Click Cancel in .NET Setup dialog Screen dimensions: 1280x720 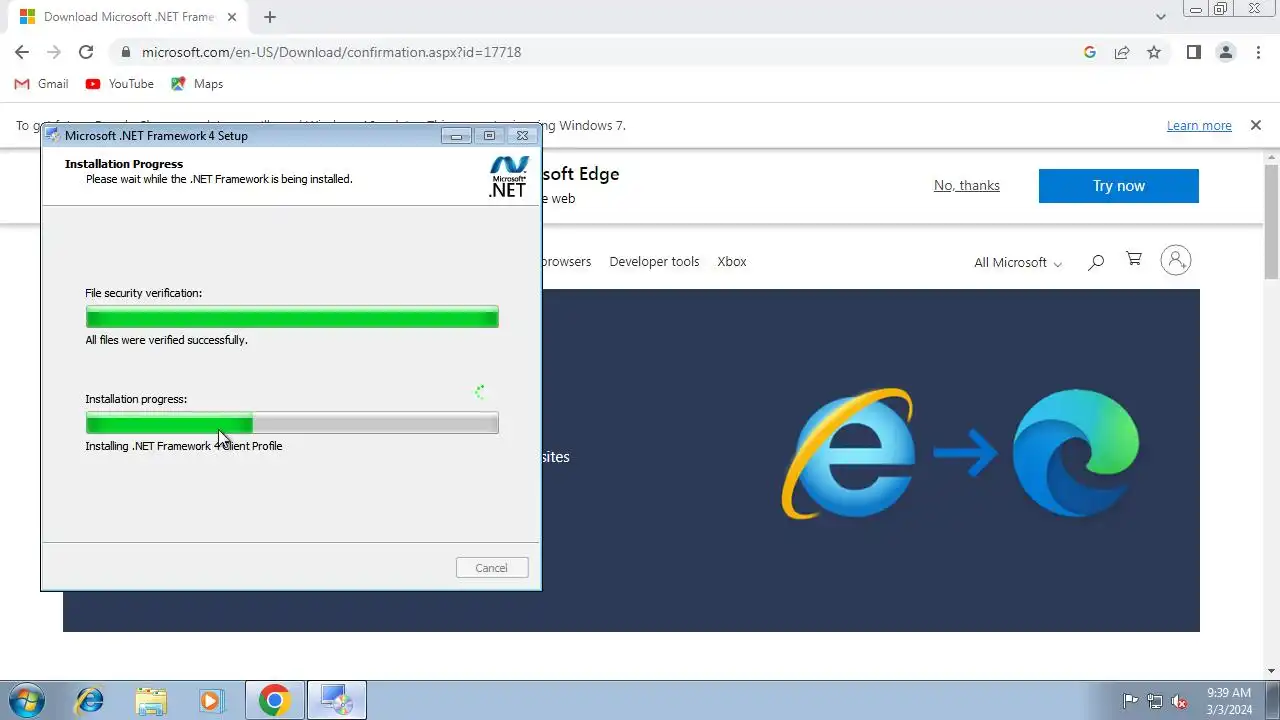(x=491, y=568)
